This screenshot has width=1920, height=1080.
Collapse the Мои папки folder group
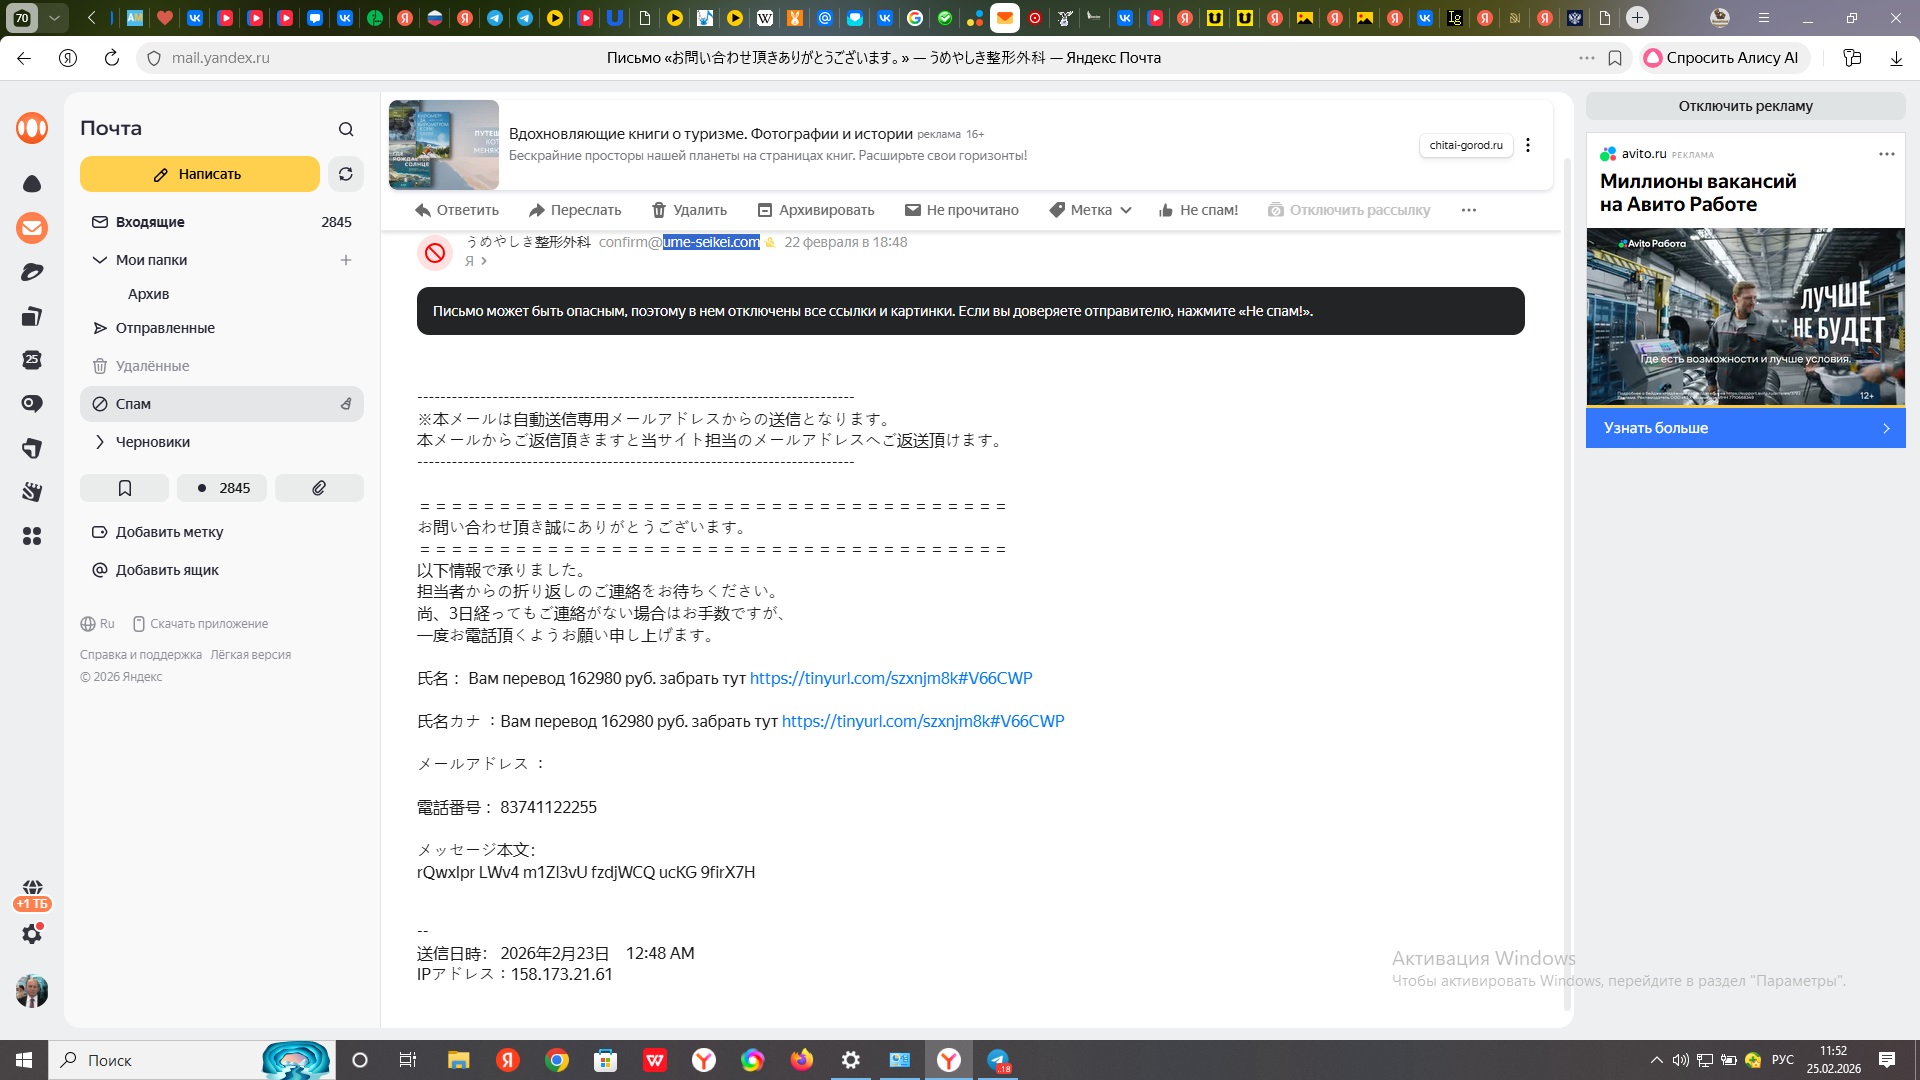tap(99, 260)
